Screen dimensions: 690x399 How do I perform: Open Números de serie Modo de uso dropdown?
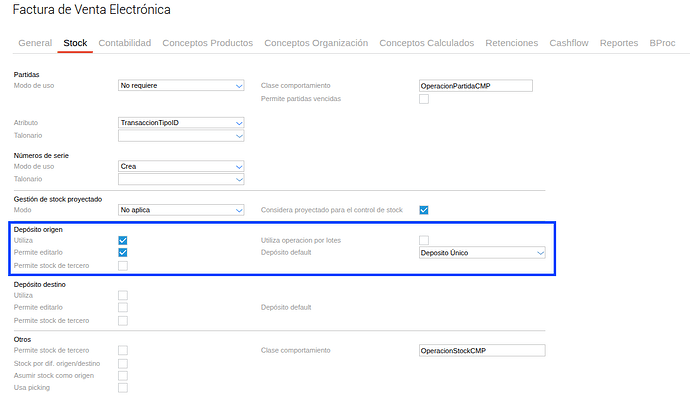pos(181,166)
